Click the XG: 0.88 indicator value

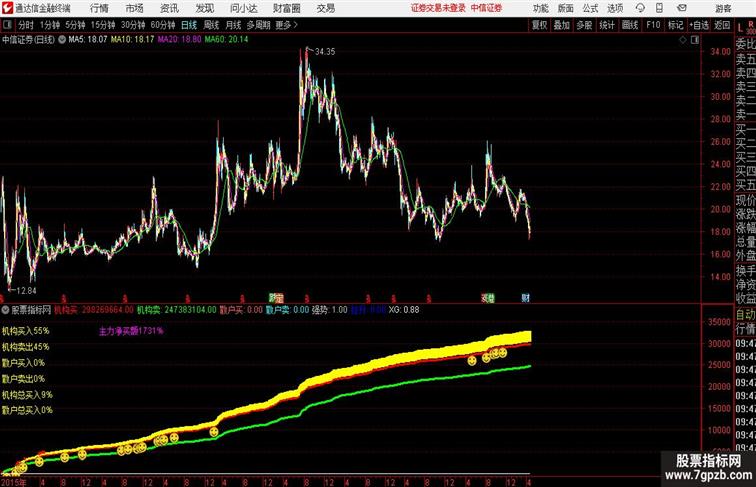coord(404,310)
